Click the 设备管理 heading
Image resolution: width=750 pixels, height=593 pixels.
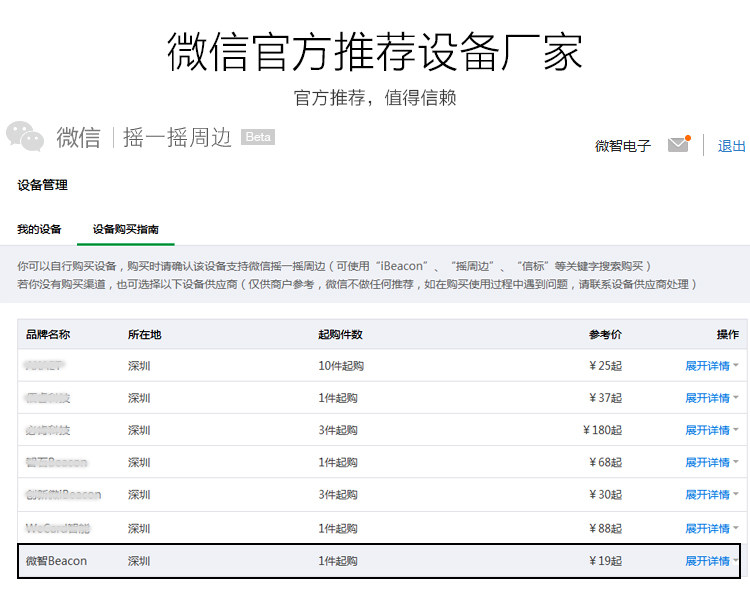click(43, 185)
